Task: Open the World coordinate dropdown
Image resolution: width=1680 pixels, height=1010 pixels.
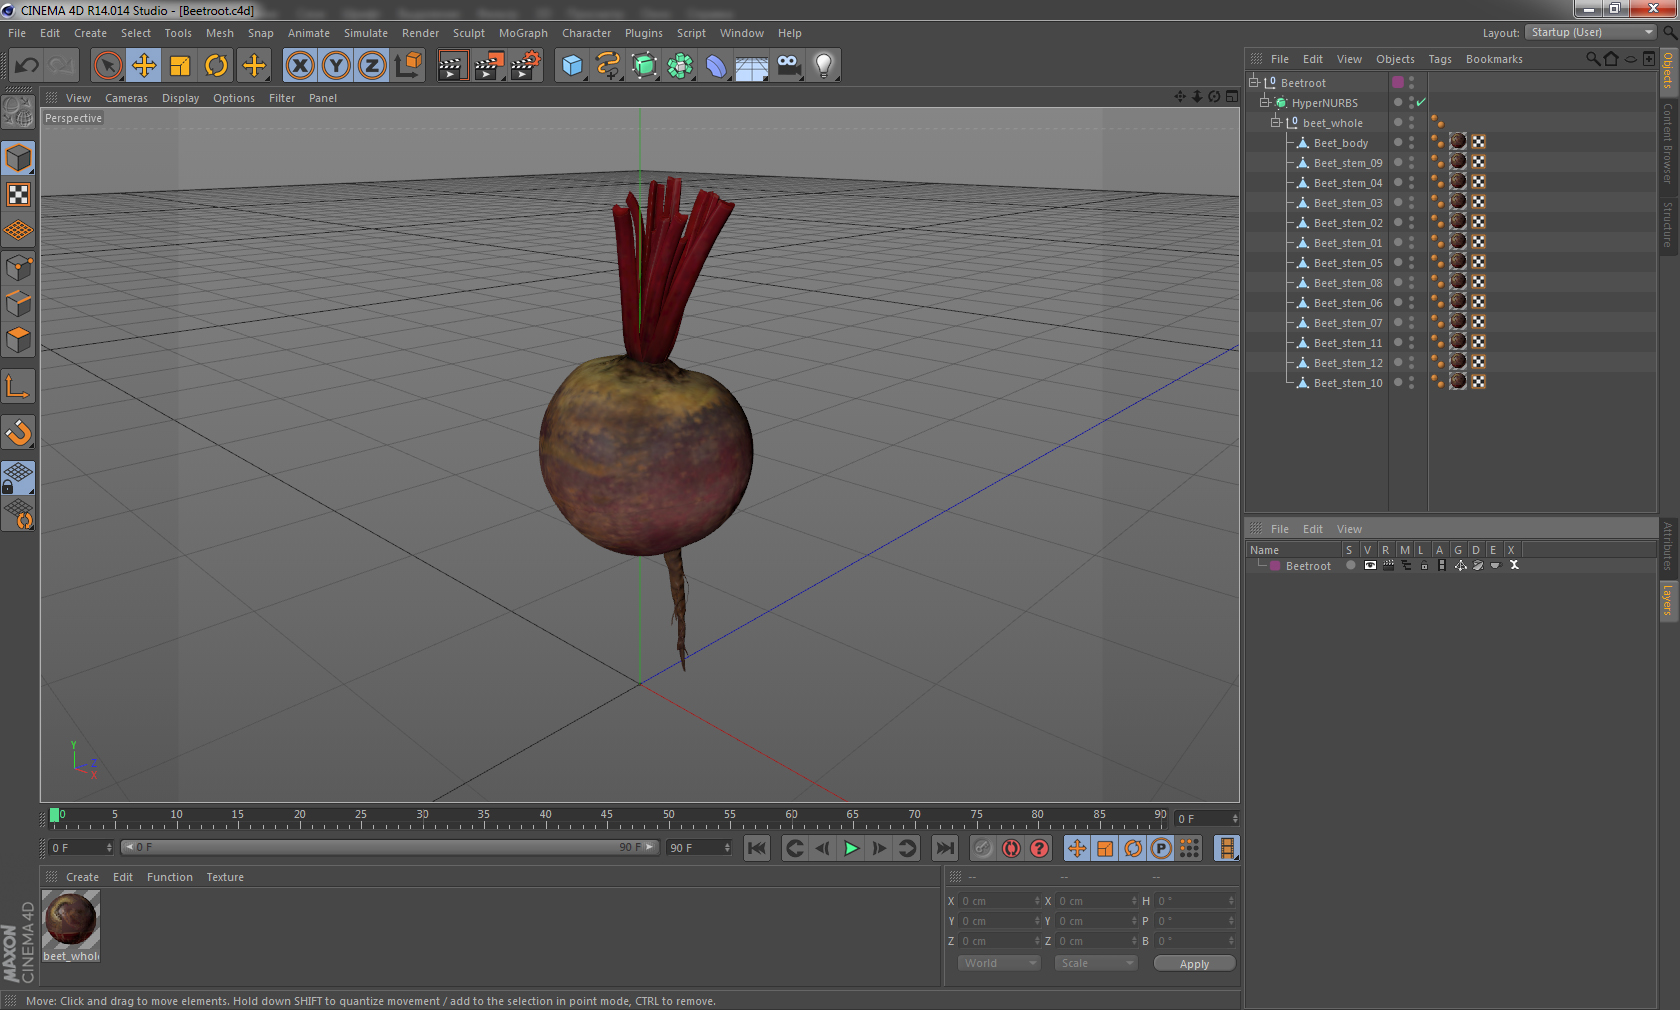Action: tap(999, 963)
